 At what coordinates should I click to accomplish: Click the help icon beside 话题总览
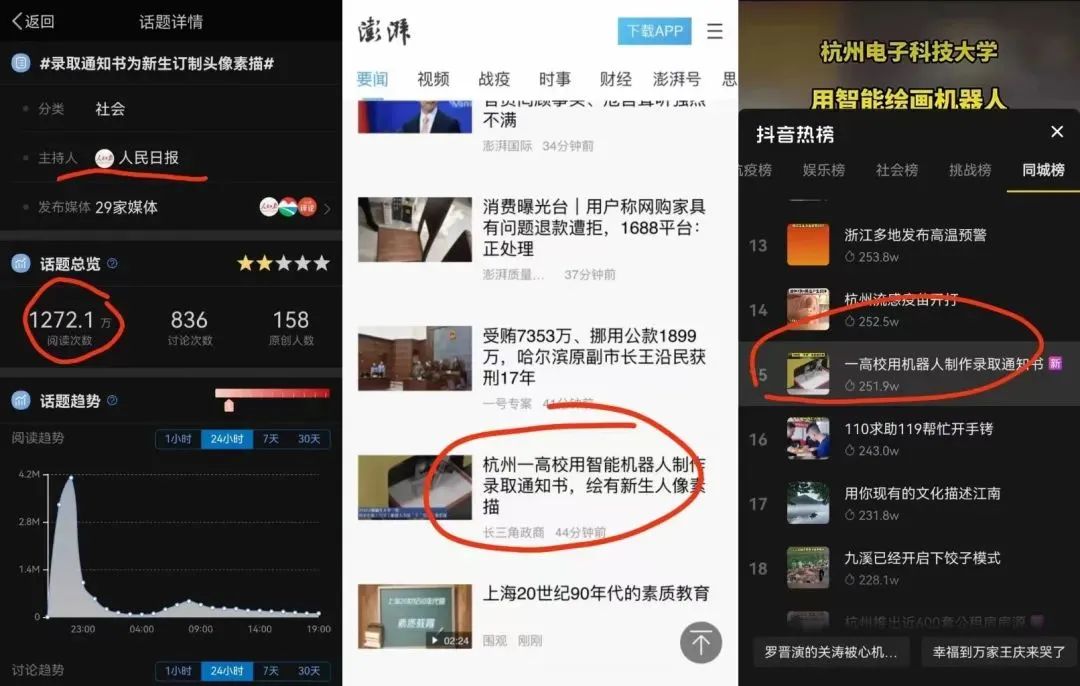(112, 264)
